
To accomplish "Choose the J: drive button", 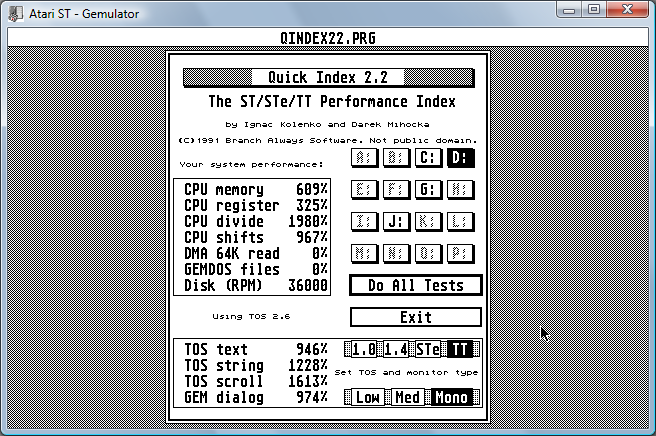I will pos(396,221).
